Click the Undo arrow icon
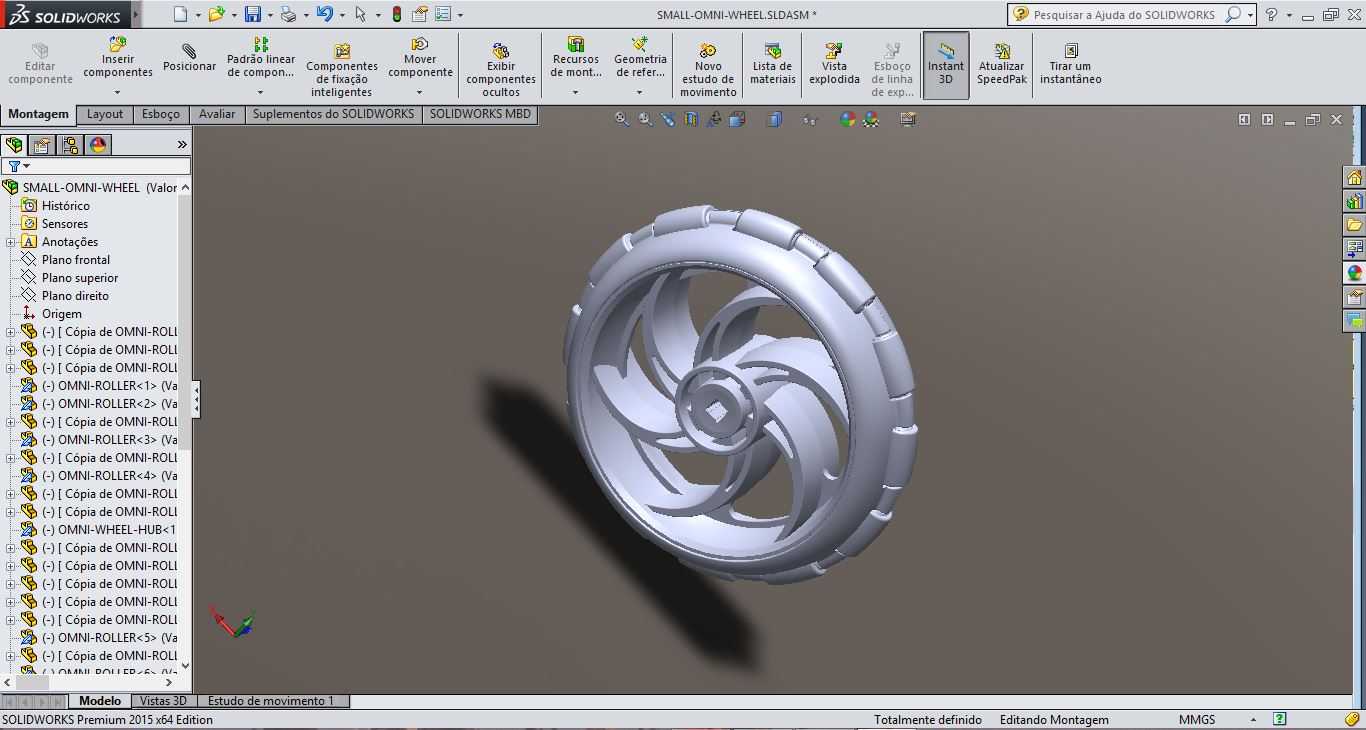The height and width of the screenshot is (730, 1366). 324,15
